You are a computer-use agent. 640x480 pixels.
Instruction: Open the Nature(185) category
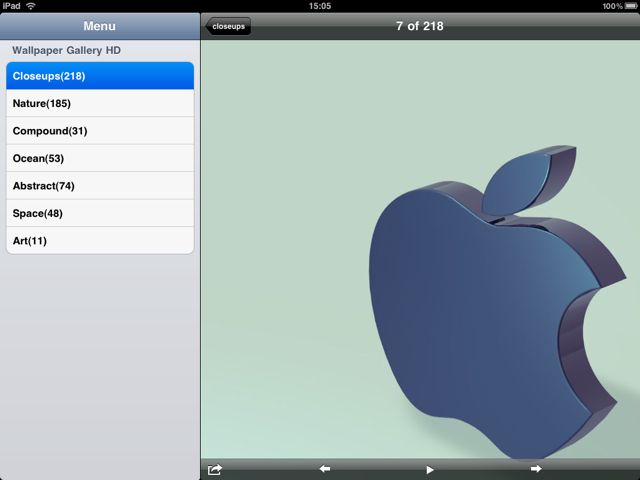(100, 103)
